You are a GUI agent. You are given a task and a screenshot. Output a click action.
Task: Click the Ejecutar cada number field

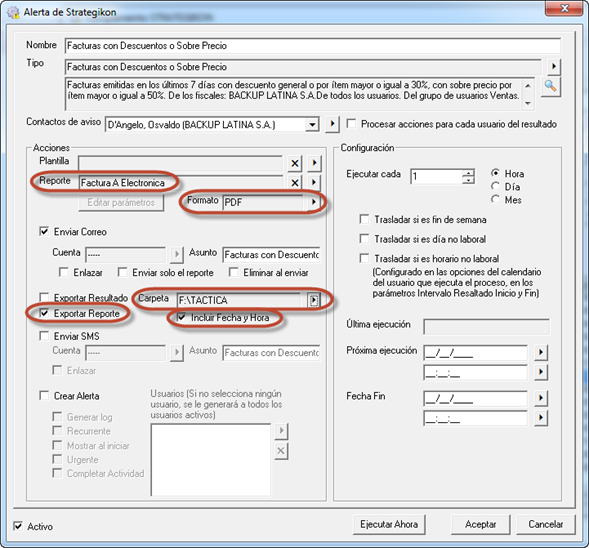click(436, 177)
